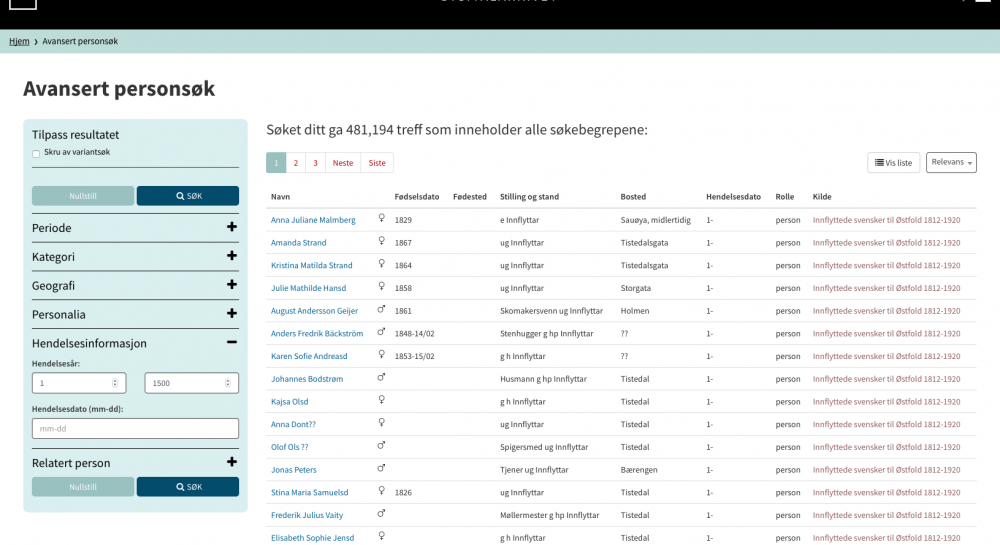The image size is (1000, 545).
Task: Select current page 1 in pagination
Action: [x=276, y=163]
